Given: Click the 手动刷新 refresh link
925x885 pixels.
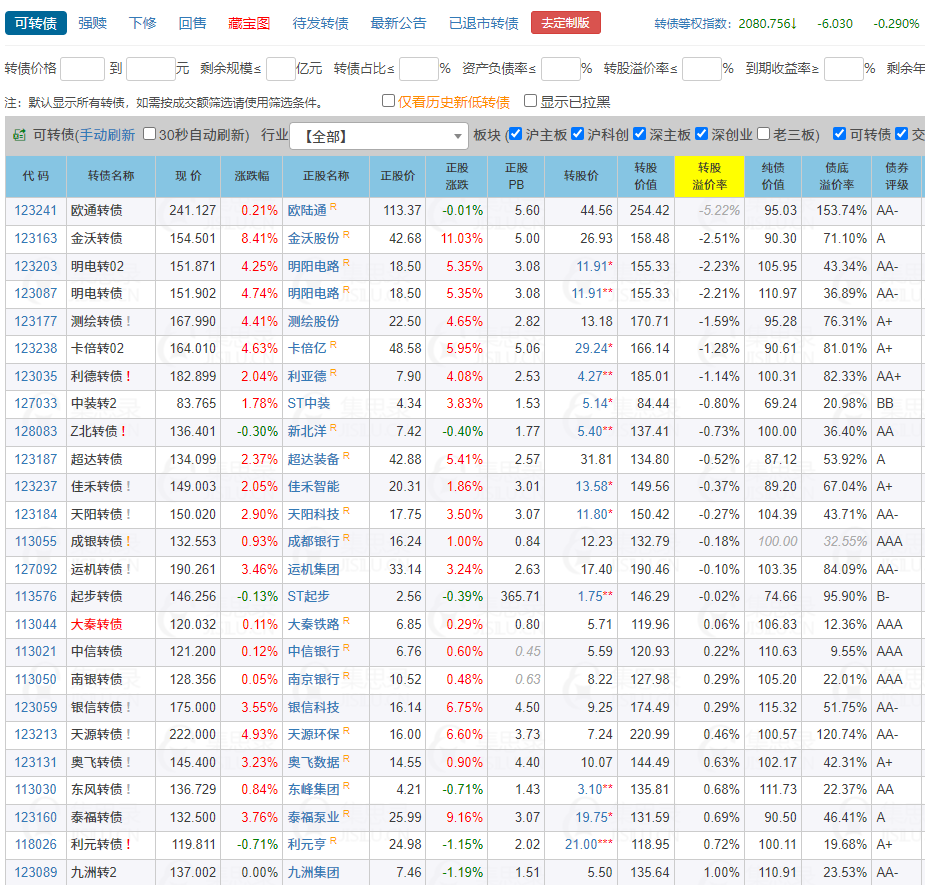Looking at the screenshot, I should point(107,135).
